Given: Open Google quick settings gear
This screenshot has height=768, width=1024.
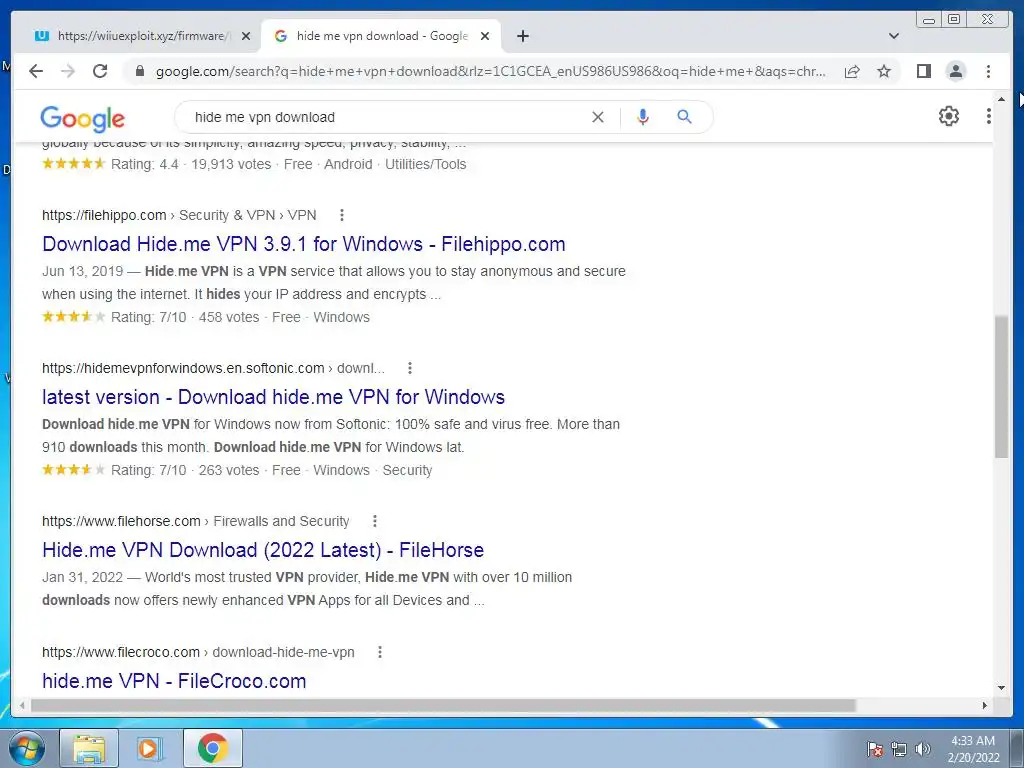Looking at the screenshot, I should tap(948, 116).
